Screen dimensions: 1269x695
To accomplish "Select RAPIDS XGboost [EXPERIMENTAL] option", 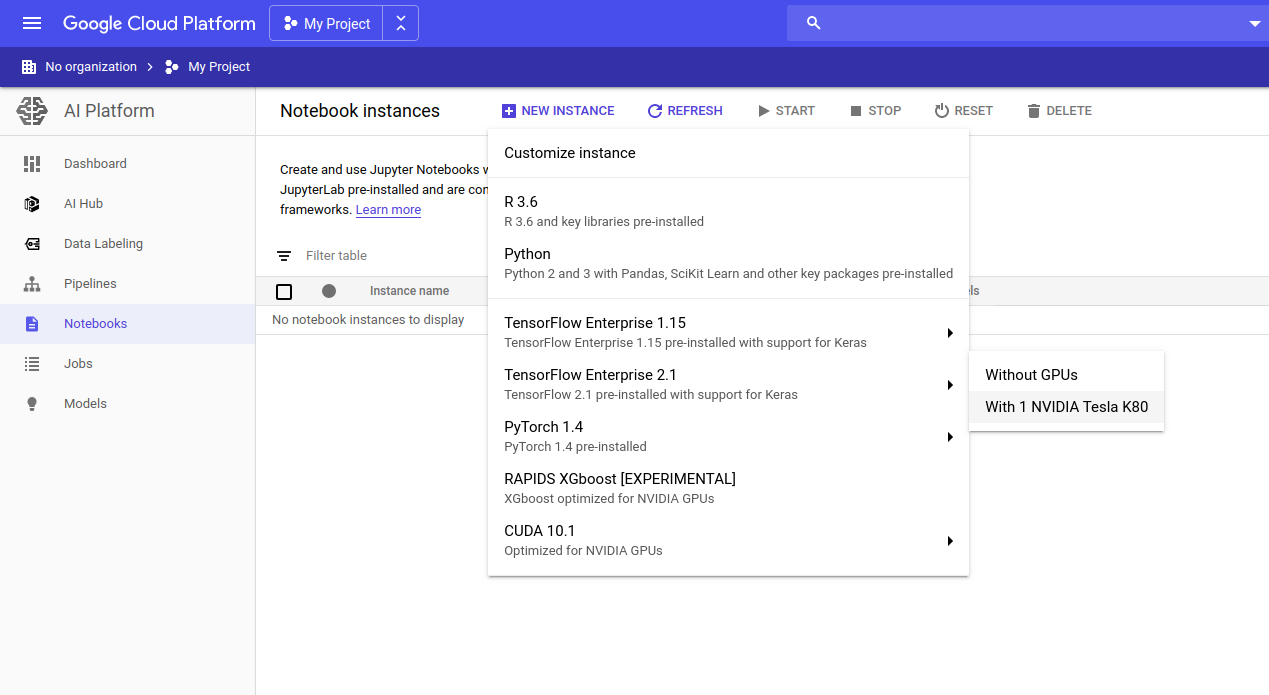I will coord(728,489).
